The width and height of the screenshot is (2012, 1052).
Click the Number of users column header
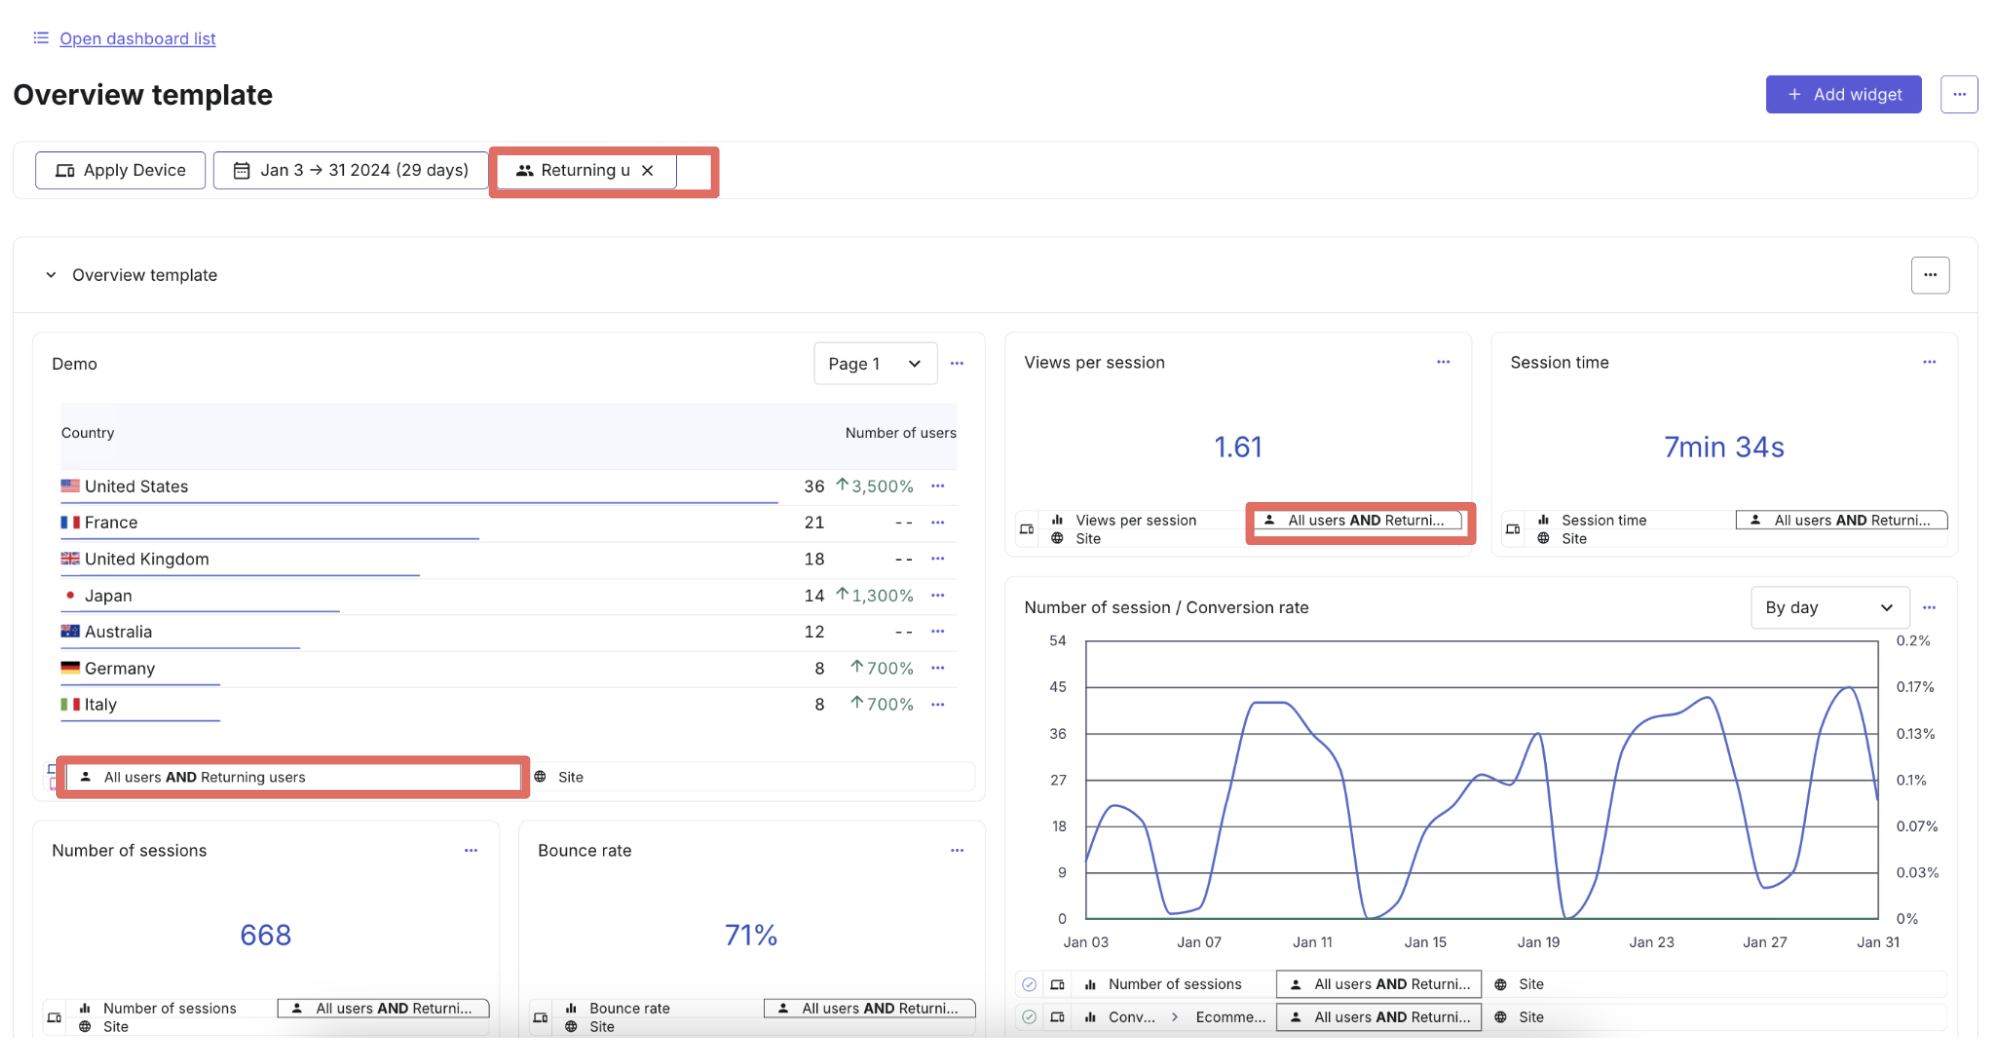tap(901, 433)
